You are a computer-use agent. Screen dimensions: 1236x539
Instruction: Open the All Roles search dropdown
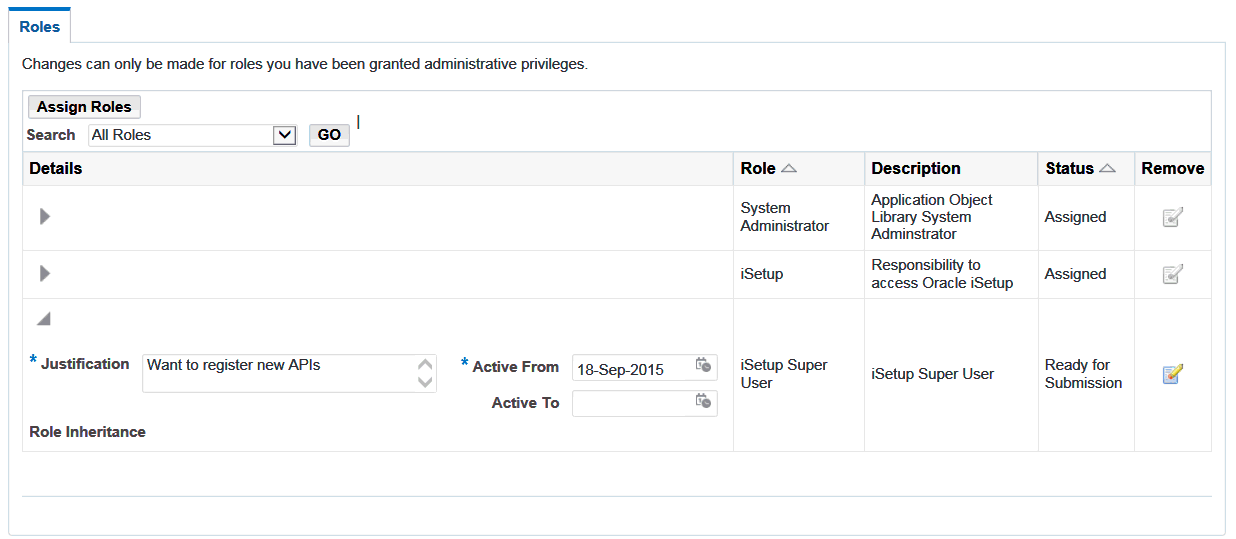coord(284,135)
